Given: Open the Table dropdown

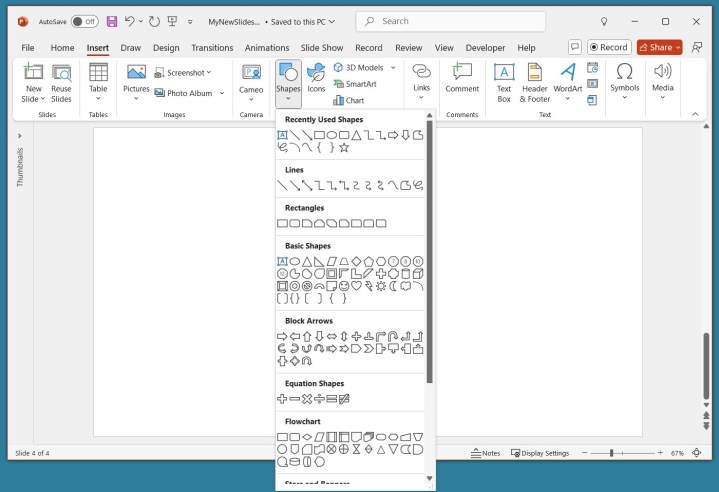Looking at the screenshot, I should tap(98, 80).
